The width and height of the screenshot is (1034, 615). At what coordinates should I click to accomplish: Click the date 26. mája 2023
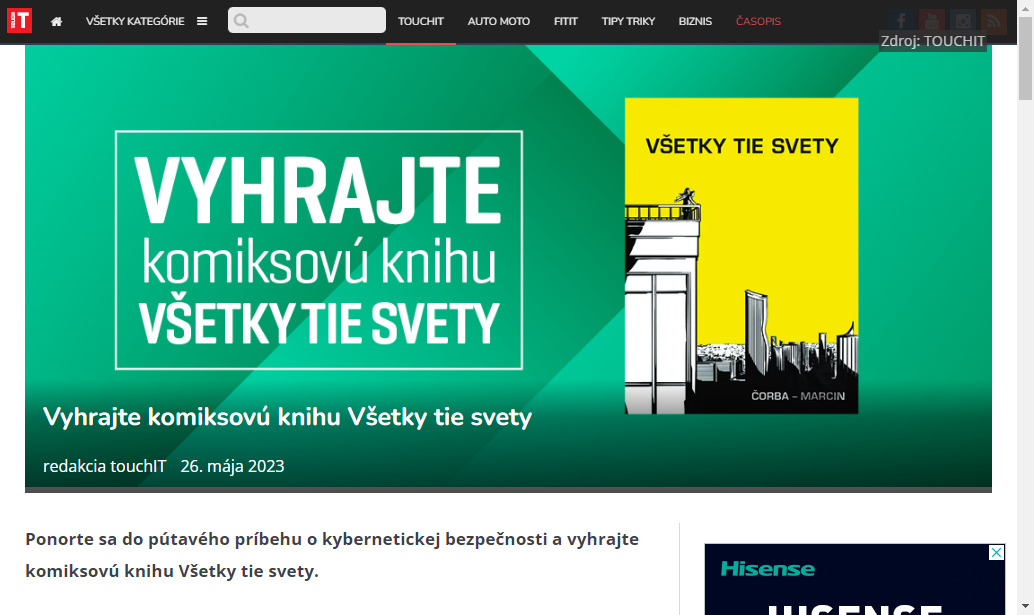tap(233, 466)
